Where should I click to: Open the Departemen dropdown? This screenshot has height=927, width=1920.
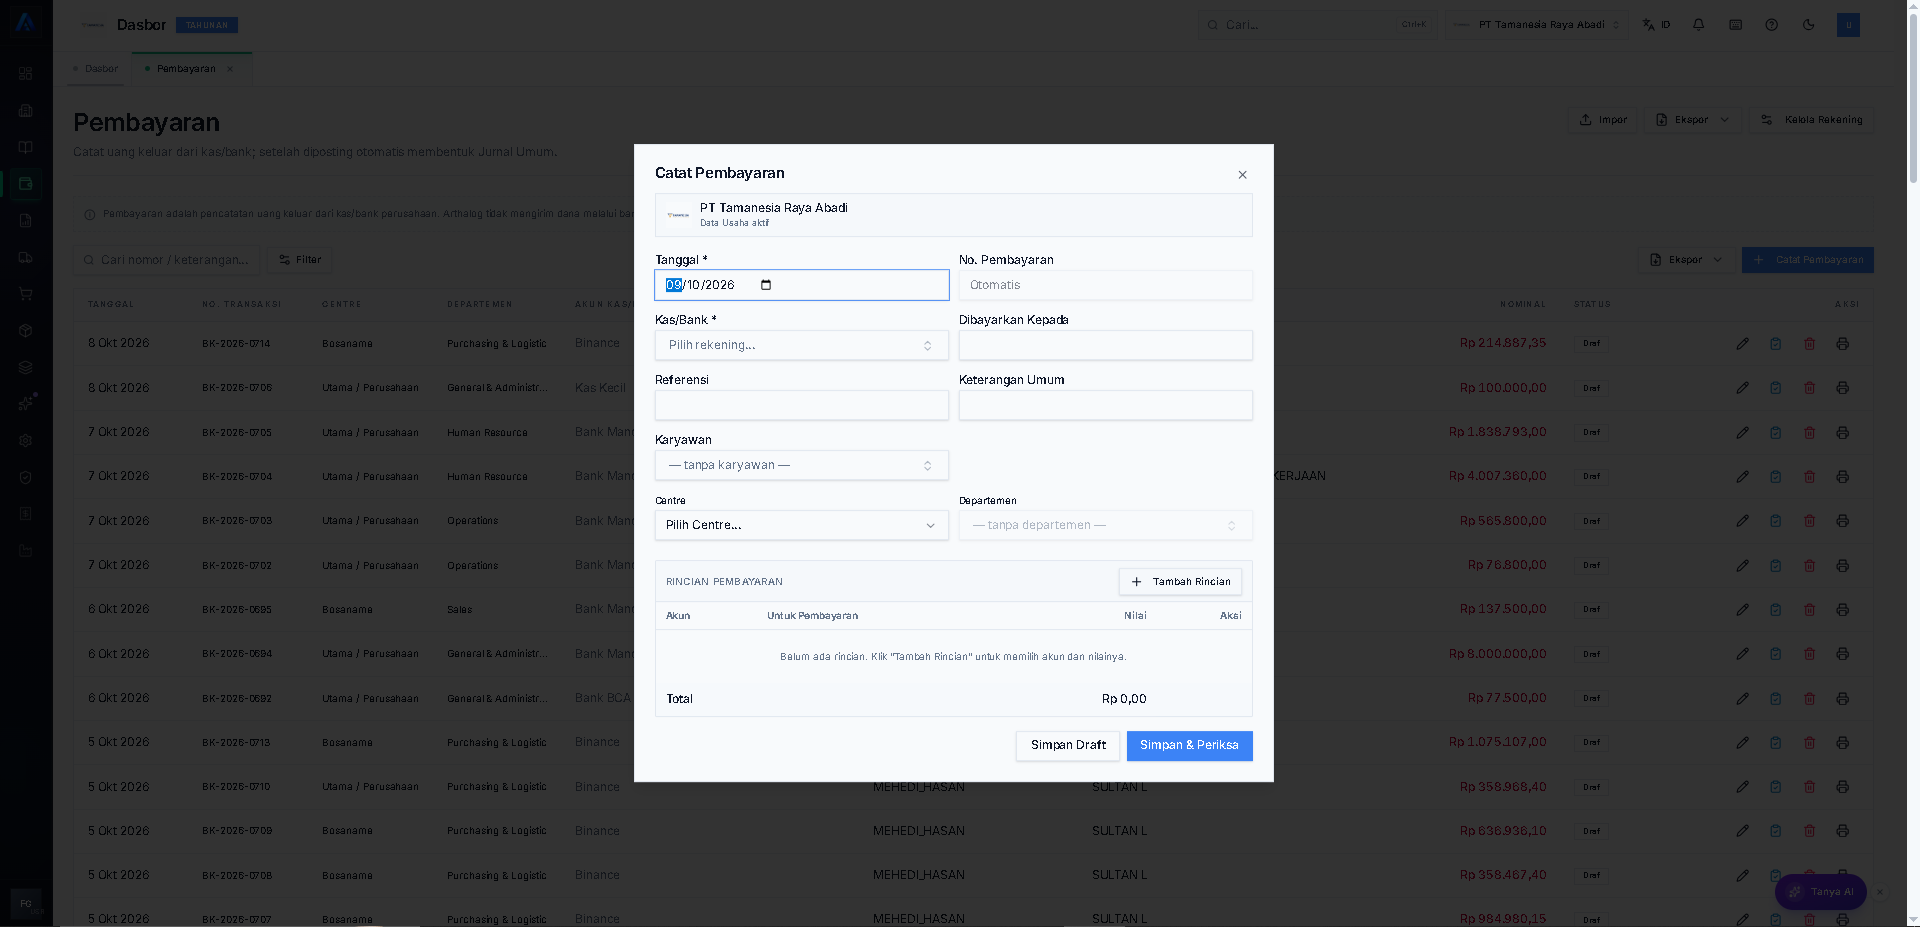(x=1105, y=525)
